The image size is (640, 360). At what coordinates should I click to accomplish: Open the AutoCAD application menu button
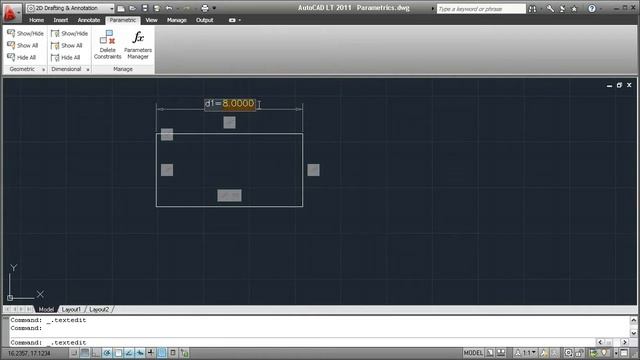[x=11, y=12]
